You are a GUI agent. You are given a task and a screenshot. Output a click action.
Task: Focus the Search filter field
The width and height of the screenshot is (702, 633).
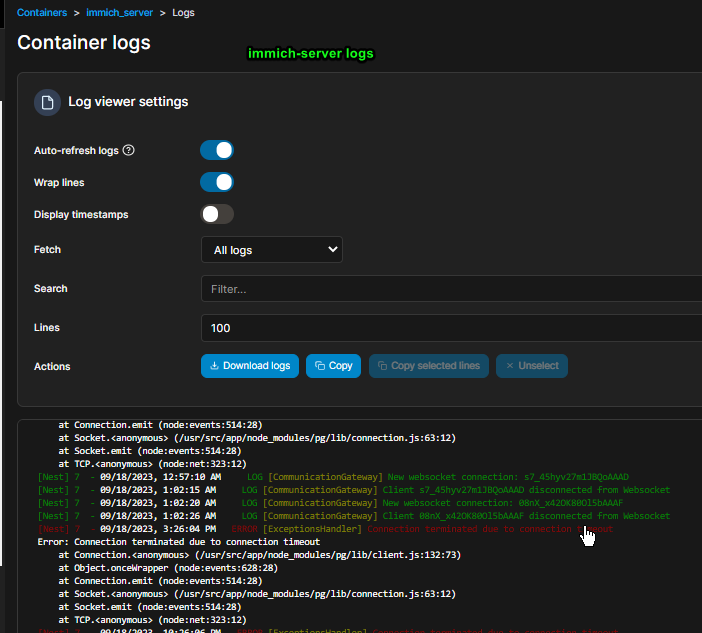451,289
